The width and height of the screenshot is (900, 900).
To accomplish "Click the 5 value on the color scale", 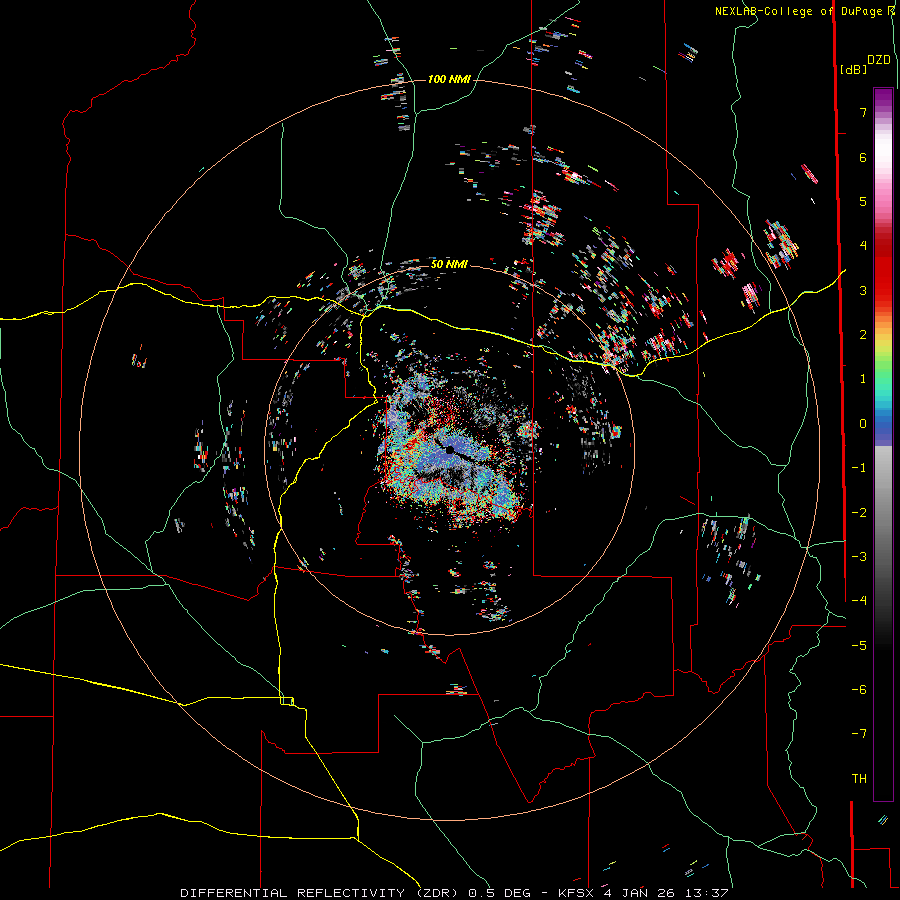I will coord(863,201).
